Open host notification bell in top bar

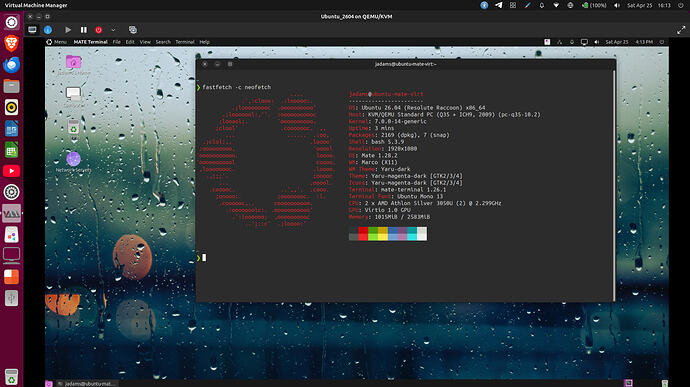tap(542, 5)
